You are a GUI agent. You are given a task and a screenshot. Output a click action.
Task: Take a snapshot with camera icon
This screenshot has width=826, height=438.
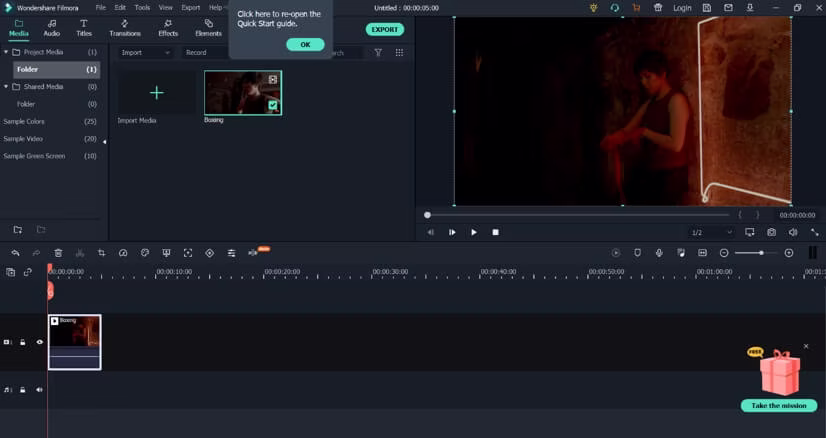coord(771,232)
